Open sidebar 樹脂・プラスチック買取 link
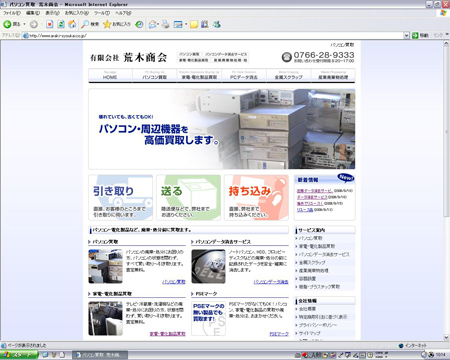The height and width of the screenshot is (360, 450). click(319, 287)
